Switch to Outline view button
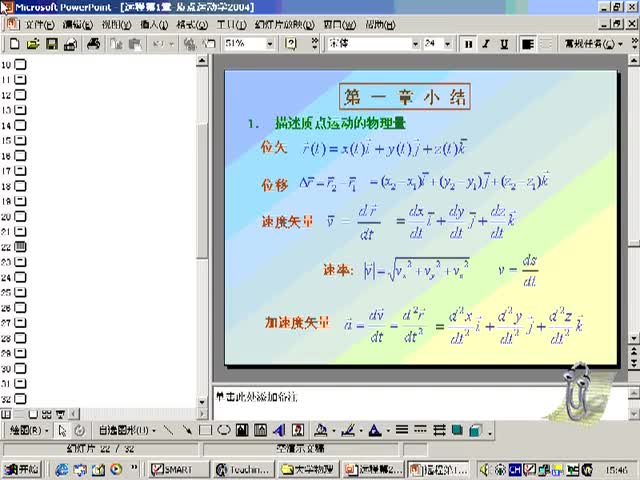 [x=19, y=414]
